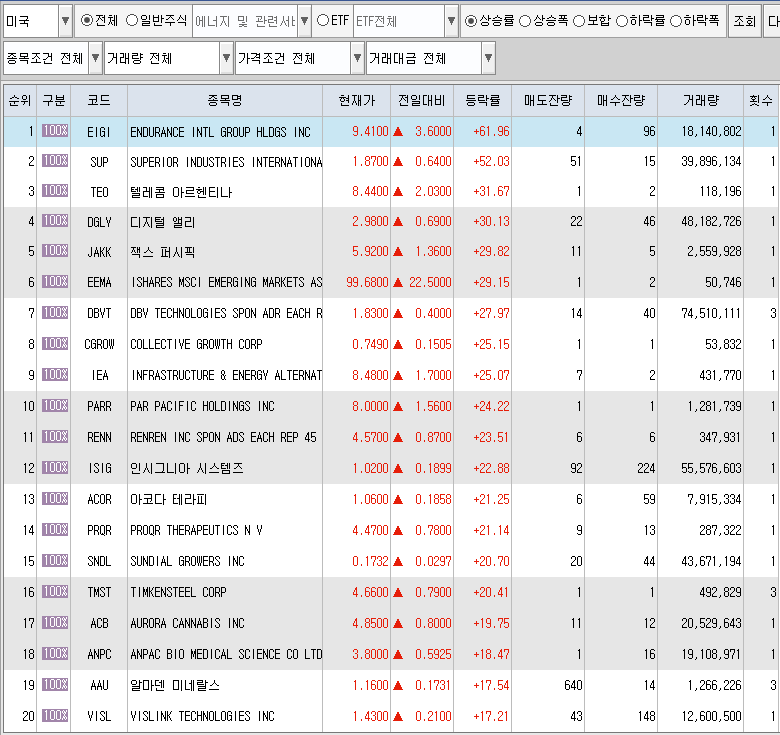The width and height of the screenshot is (780, 735).
Task: Click the 매수잔량 column header
Action: coord(621,100)
